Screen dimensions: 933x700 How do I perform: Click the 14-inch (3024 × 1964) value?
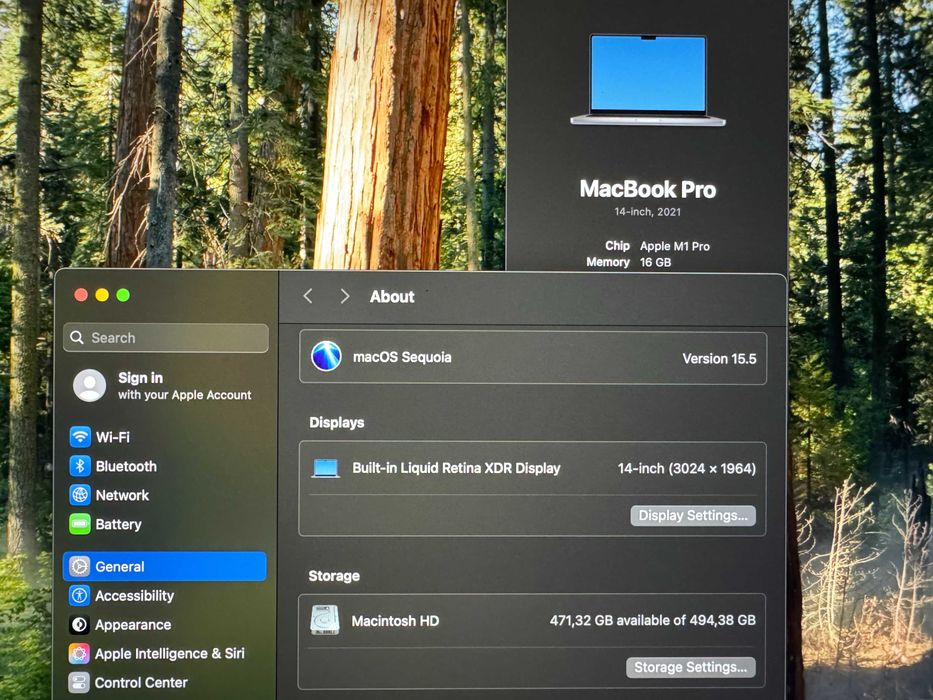click(x=687, y=469)
